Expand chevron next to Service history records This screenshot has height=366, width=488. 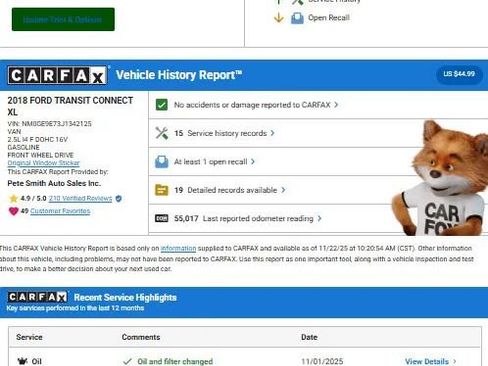(272, 133)
